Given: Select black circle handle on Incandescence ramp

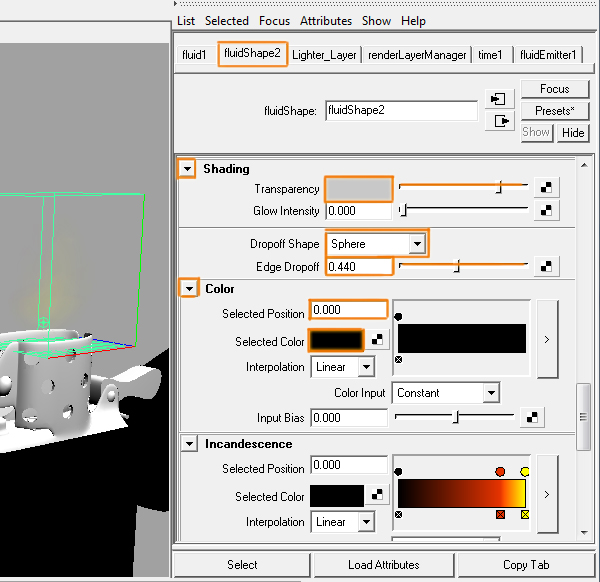Looking at the screenshot, I should click(398, 471).
